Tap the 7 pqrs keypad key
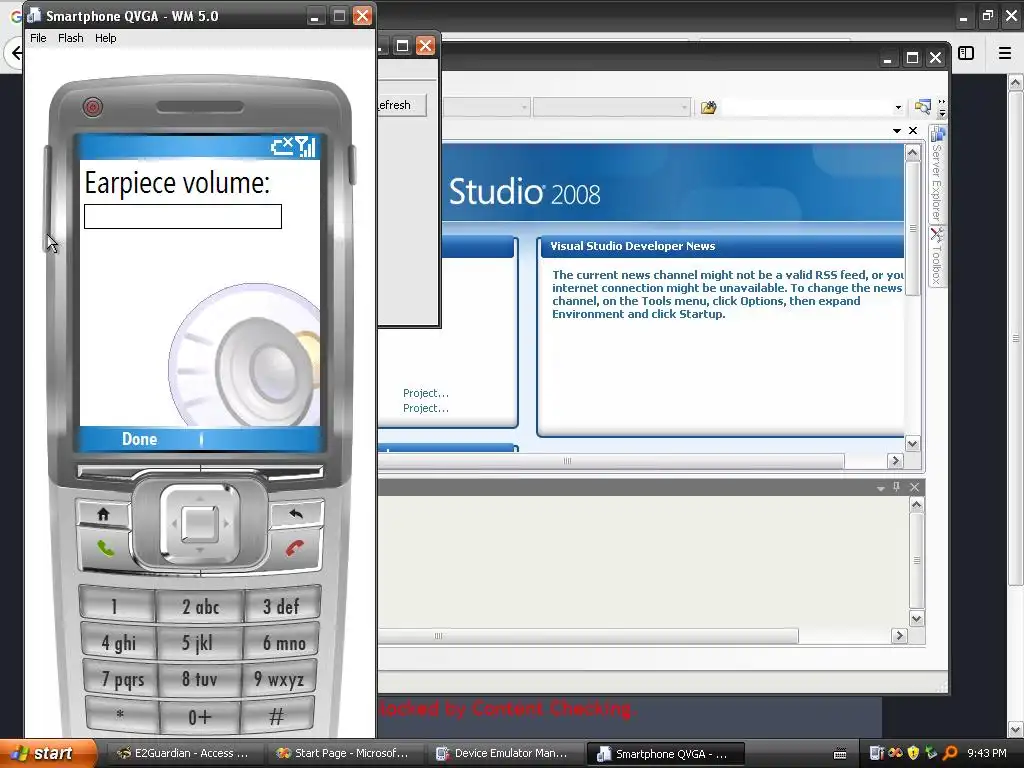 click(x=121, y=679)
